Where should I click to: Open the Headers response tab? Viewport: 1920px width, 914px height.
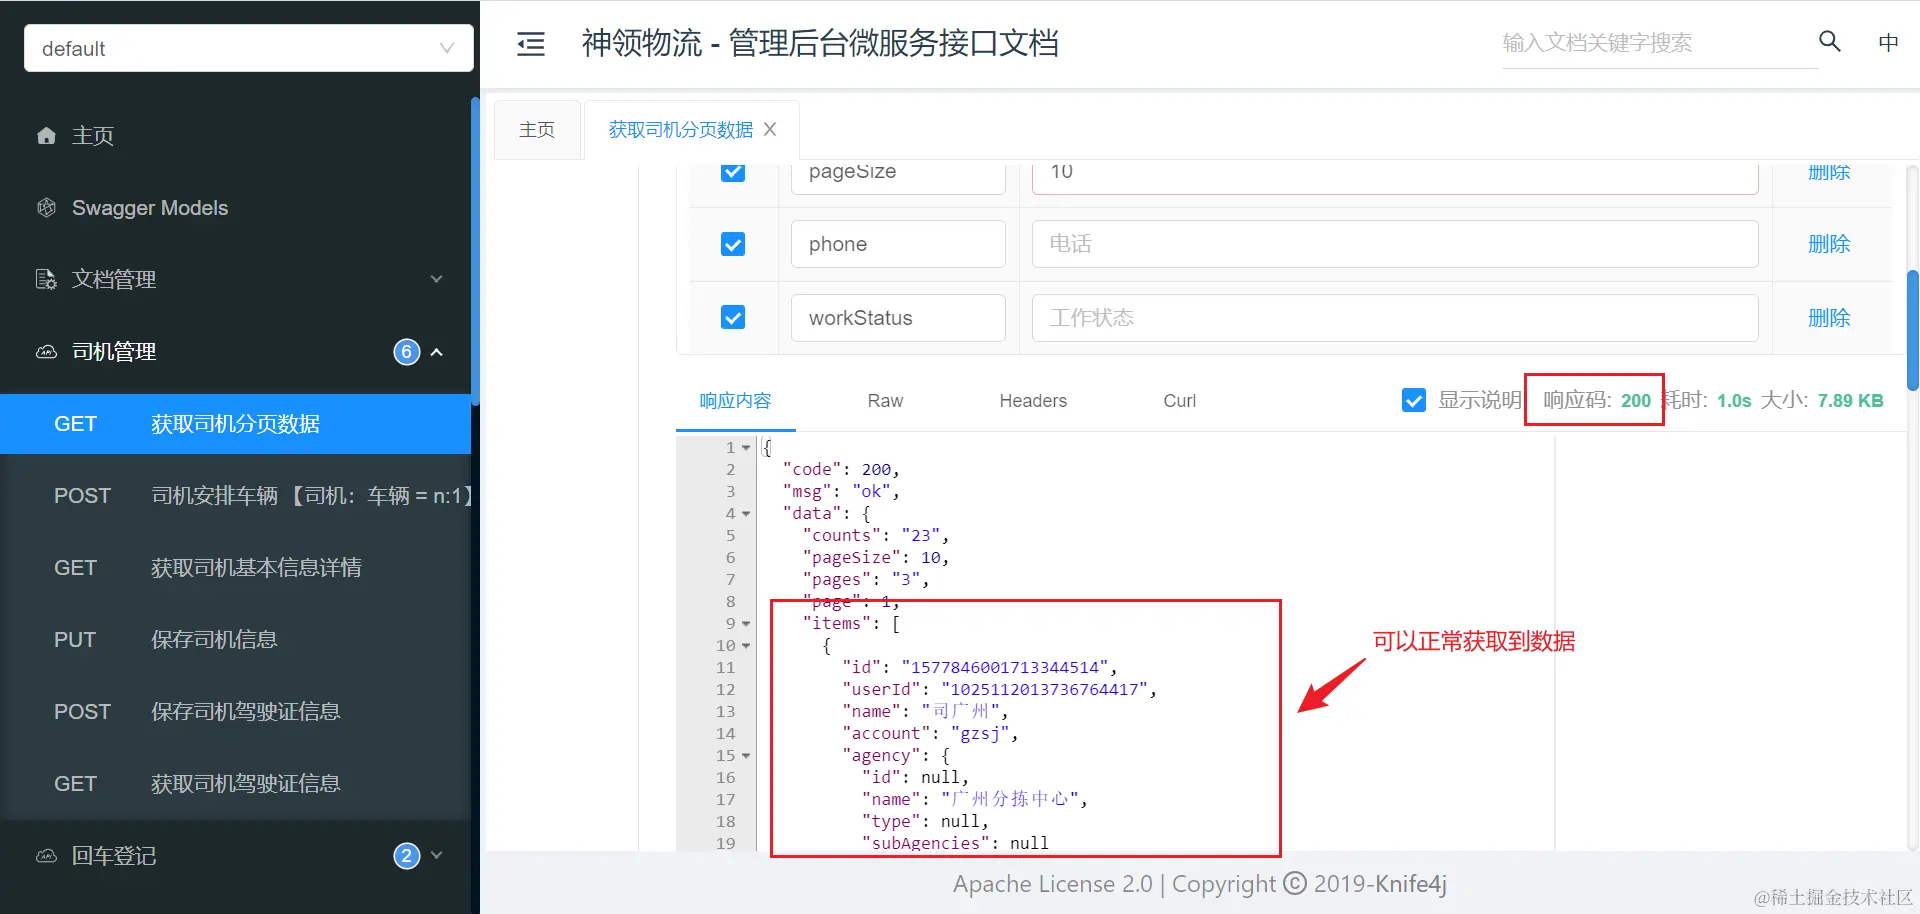pos(1033,400)
